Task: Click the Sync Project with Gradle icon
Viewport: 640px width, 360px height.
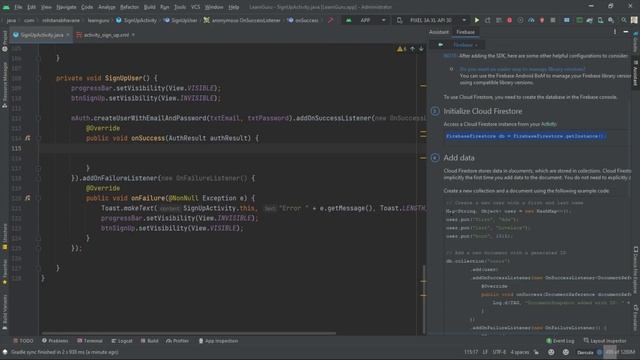Action: coord(590,20)
